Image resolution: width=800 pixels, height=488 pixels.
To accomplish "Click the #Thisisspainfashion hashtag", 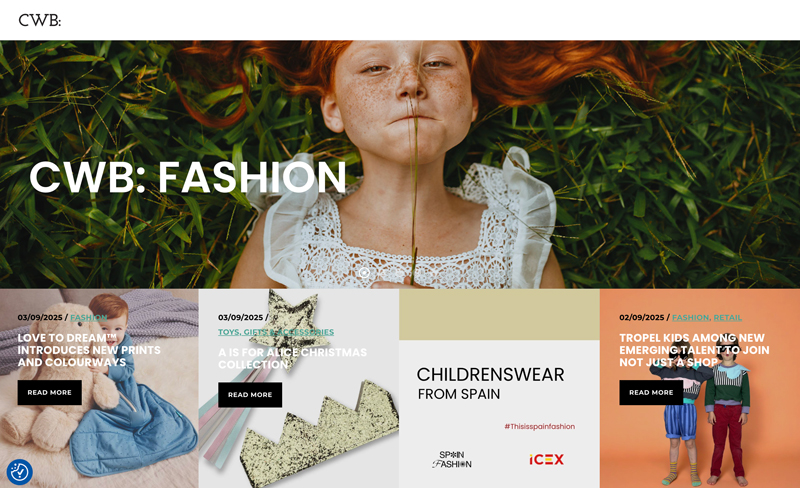I will [x=540, y=426].
